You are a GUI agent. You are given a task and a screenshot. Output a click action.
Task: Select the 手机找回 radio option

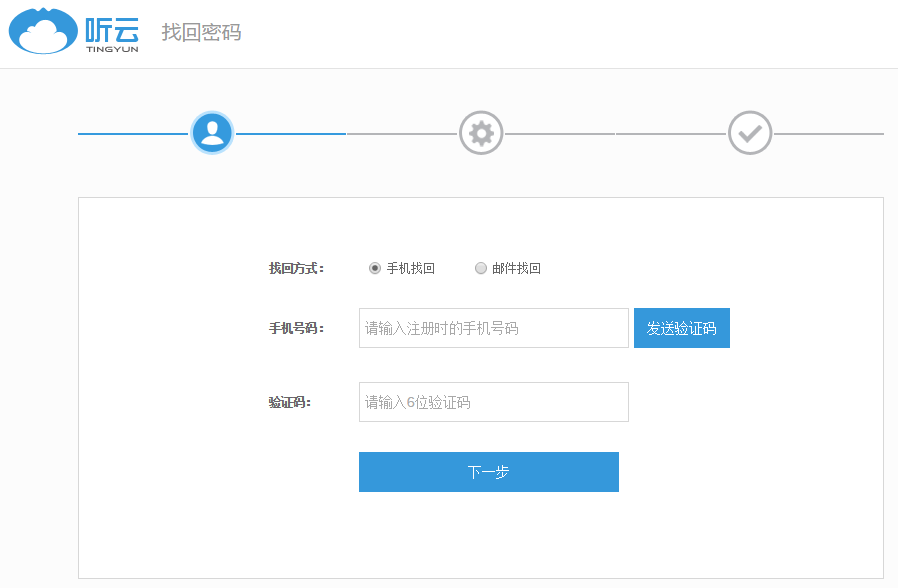(x=375, y=268)
